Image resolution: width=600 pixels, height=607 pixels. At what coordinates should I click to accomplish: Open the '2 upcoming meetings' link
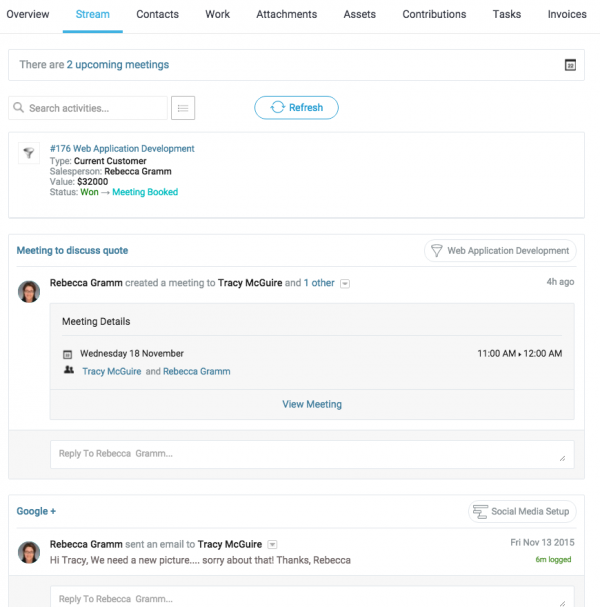point(118,65)
